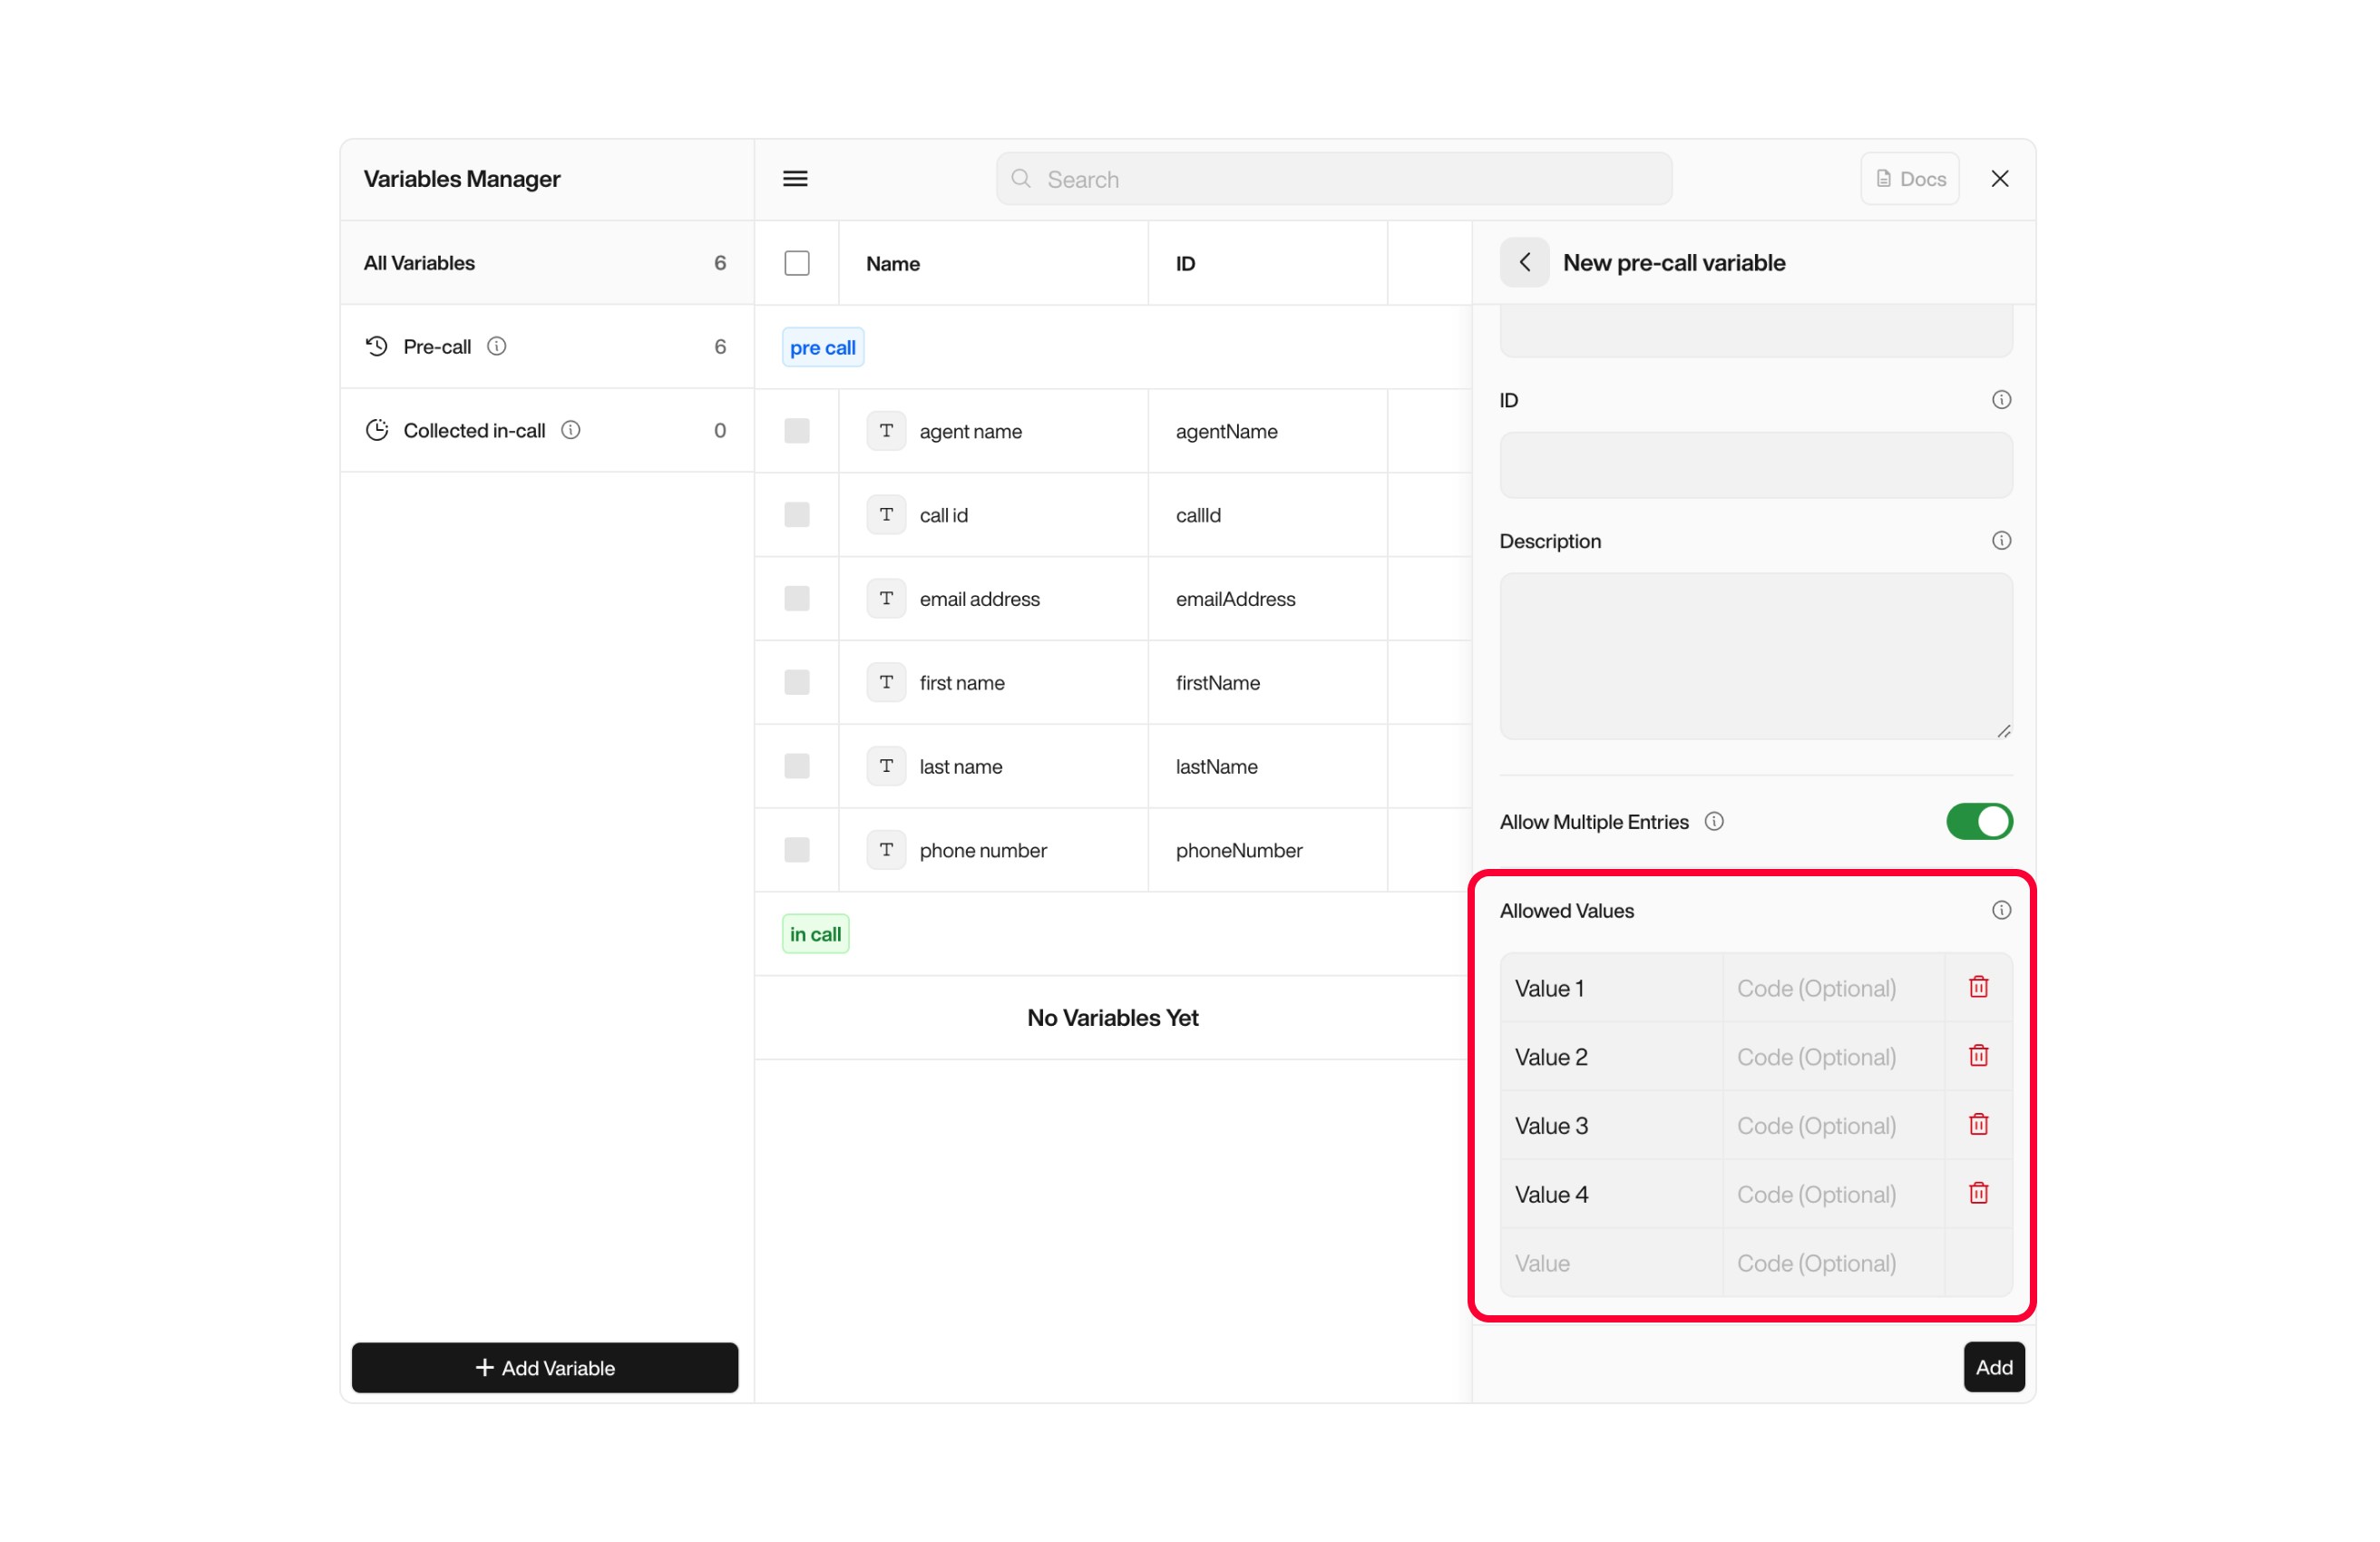Open the pre call section badge
2380x1542 pixels.
click(x=821, y=347)
